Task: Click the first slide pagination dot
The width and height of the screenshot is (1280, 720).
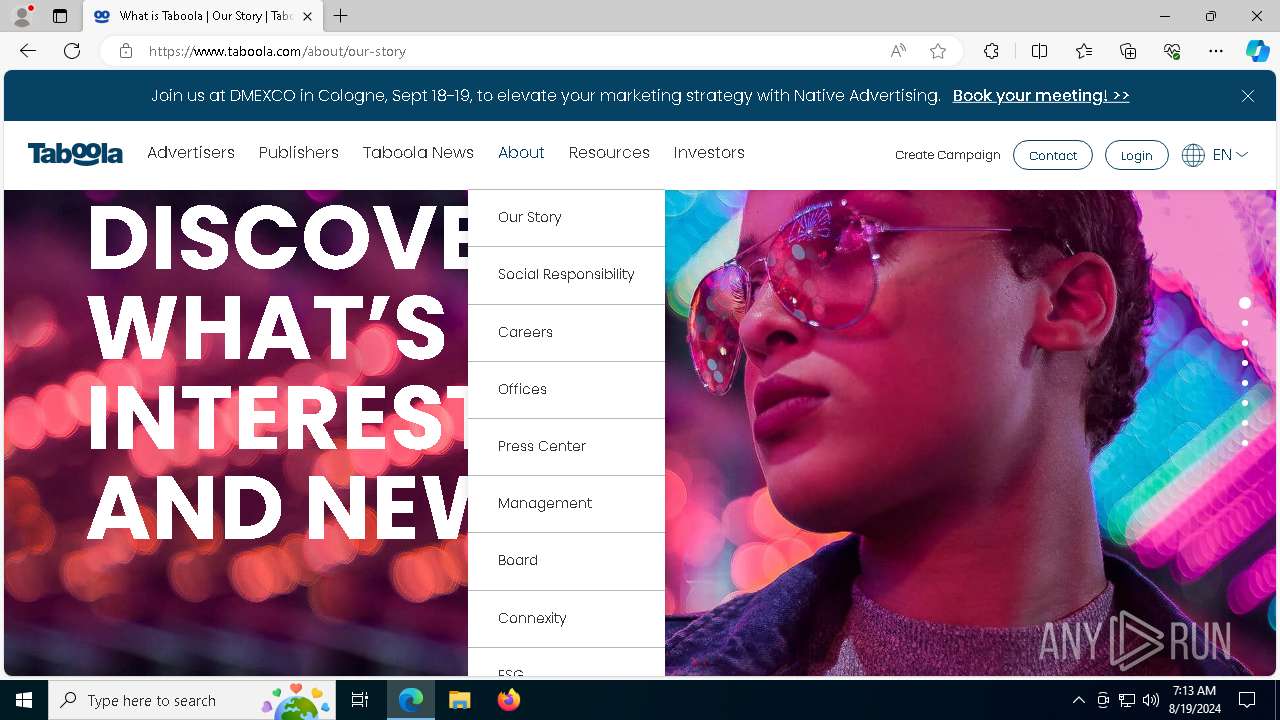Action: click(1245, 303)
